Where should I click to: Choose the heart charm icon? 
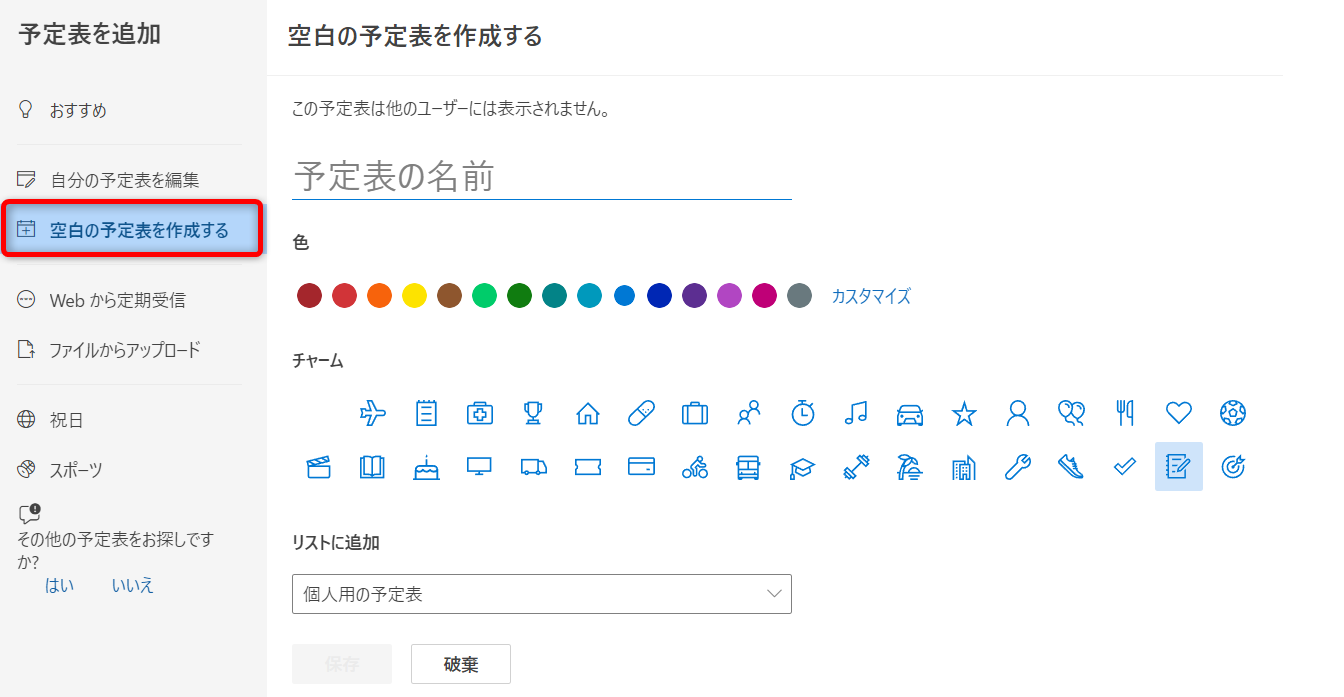(x=1179, y=413)
